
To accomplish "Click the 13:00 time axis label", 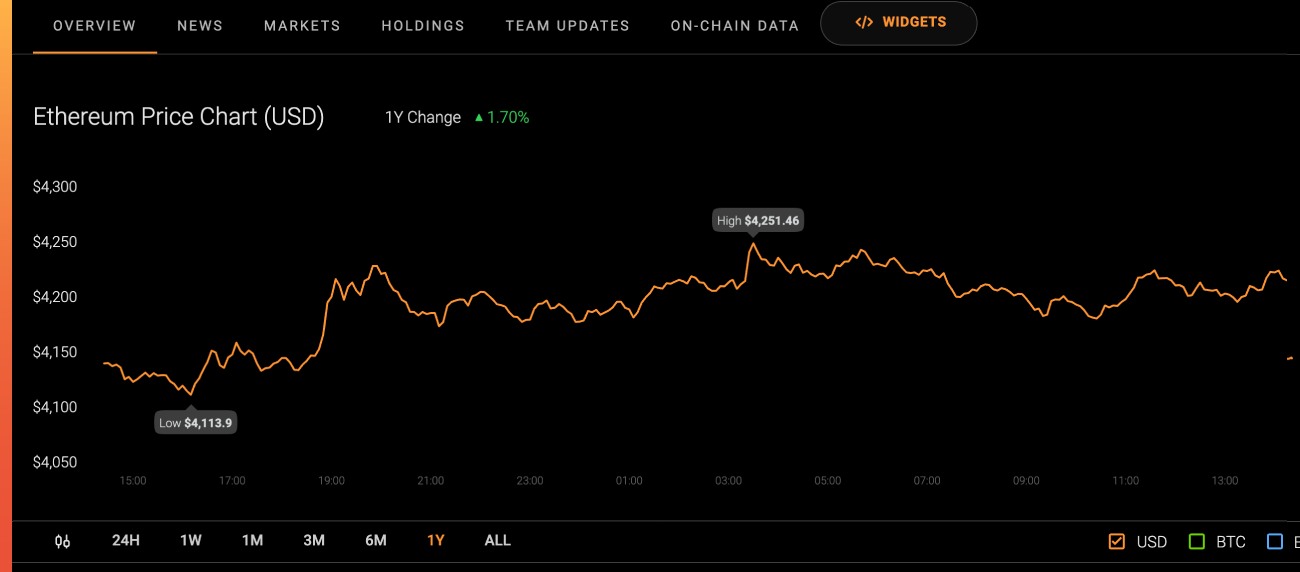I will (1224, 481).
